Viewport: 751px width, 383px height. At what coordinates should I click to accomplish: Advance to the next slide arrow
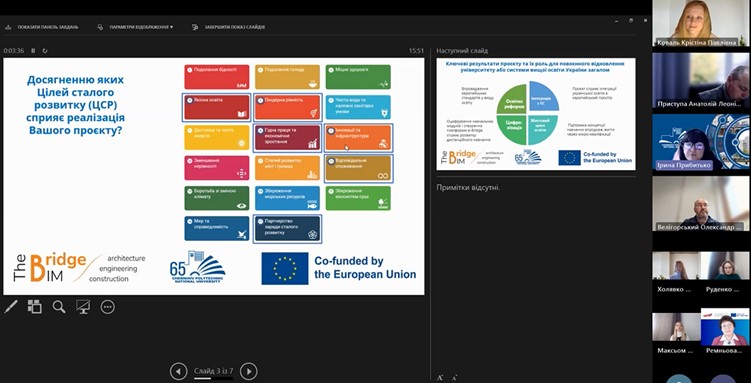click(249, 371)
